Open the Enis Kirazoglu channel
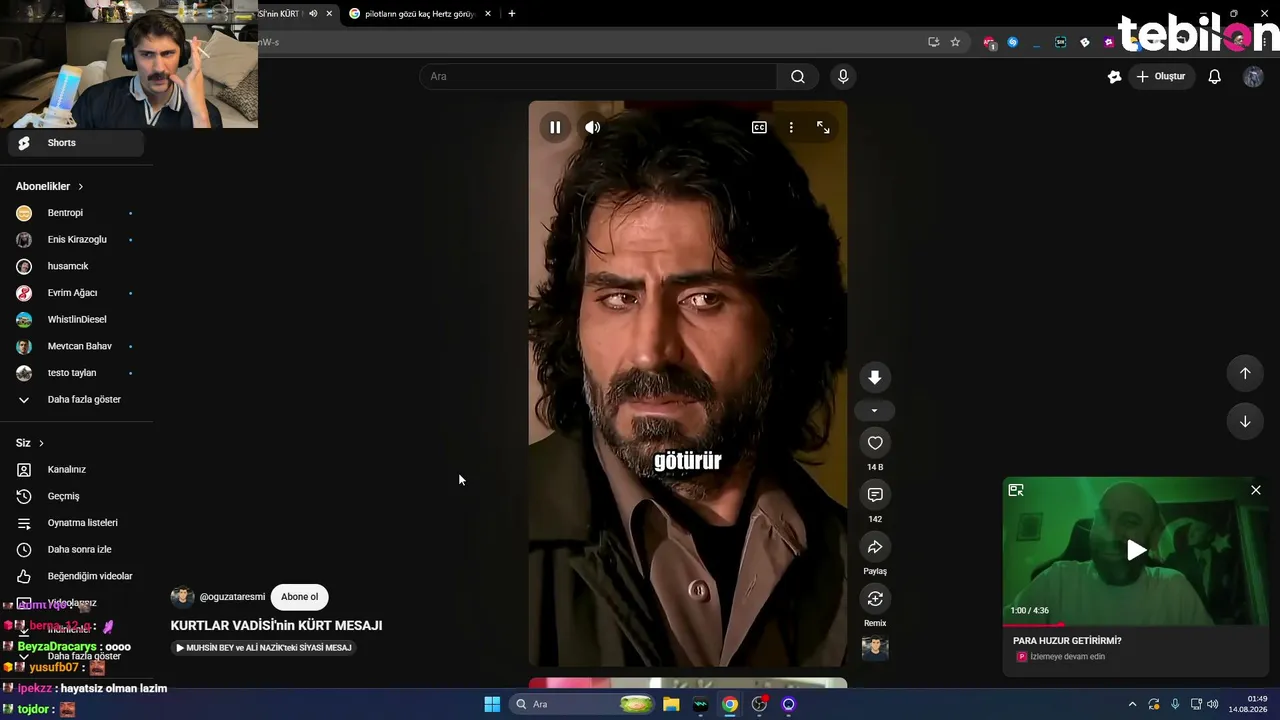The height and width of the screenshot is (720, 1280). tap(76, 240)
